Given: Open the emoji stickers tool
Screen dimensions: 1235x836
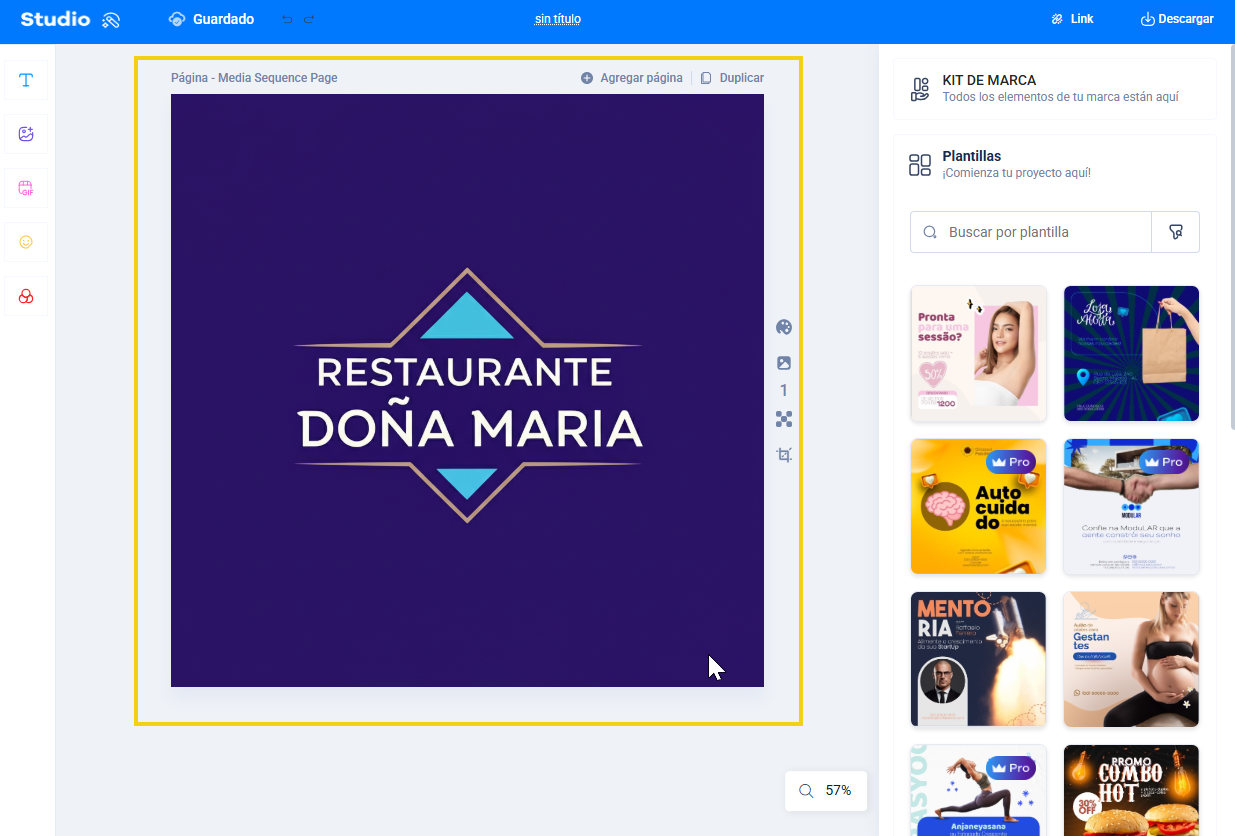Looking at the screenshot, I should [26, 242].
